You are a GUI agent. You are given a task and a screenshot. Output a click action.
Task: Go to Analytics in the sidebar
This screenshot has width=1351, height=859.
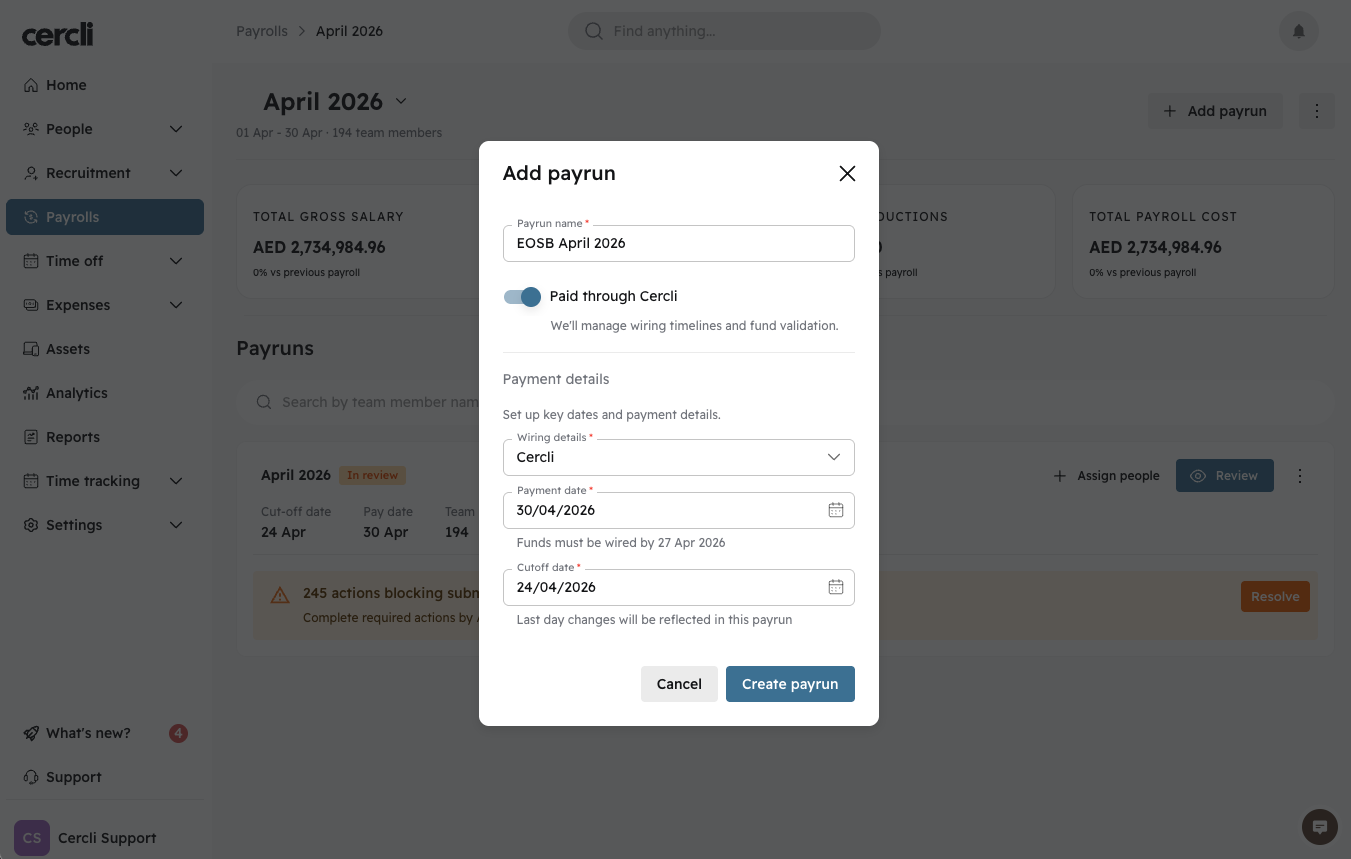point(76,393)
